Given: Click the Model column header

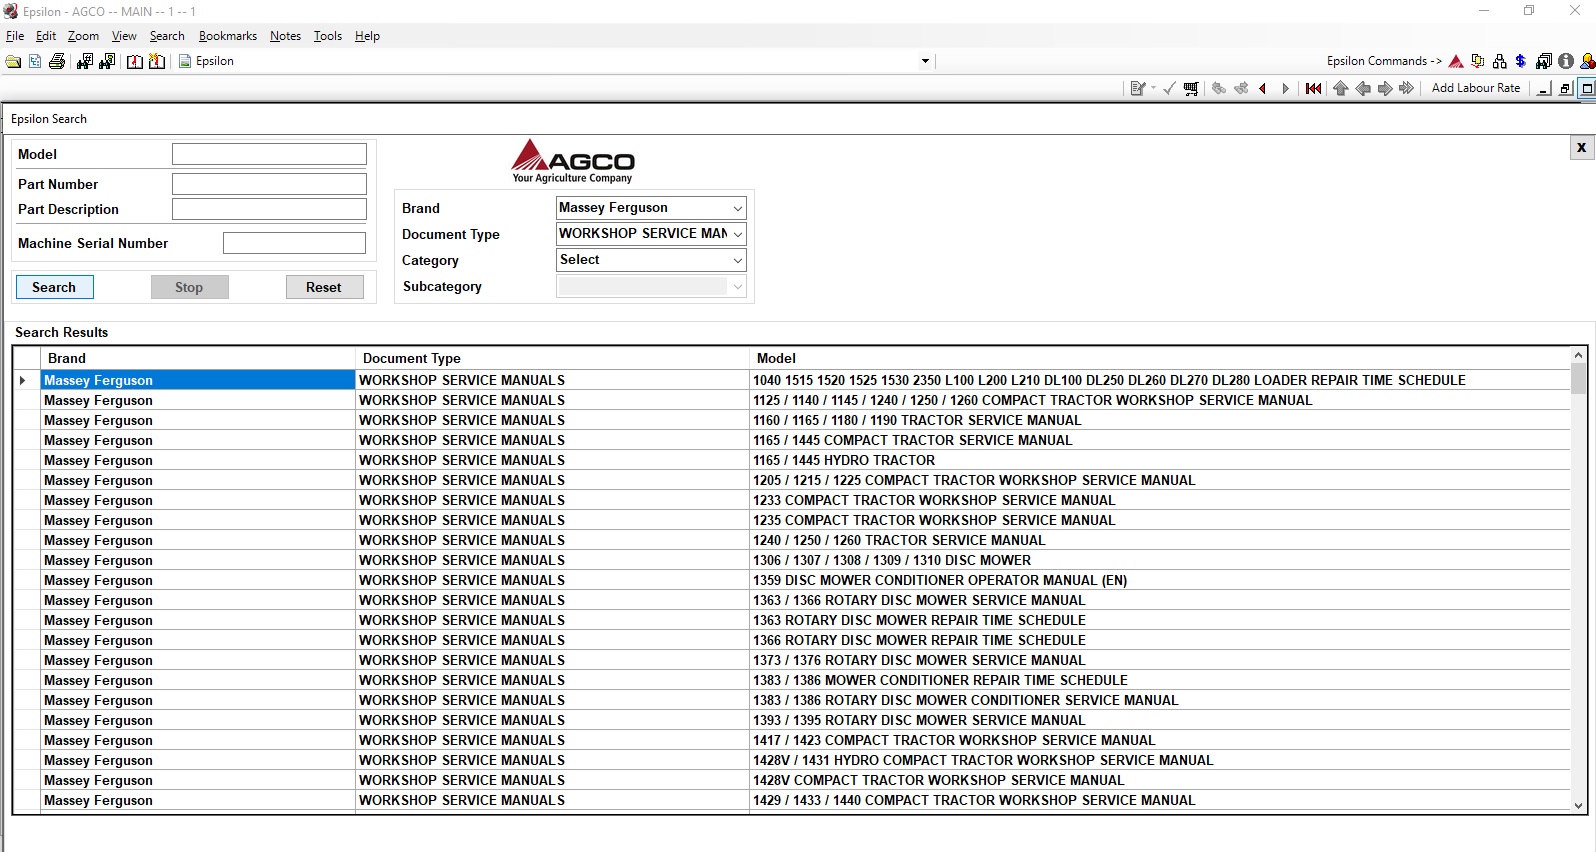Looking at the screenshot, I should (x=1160, y=358).
